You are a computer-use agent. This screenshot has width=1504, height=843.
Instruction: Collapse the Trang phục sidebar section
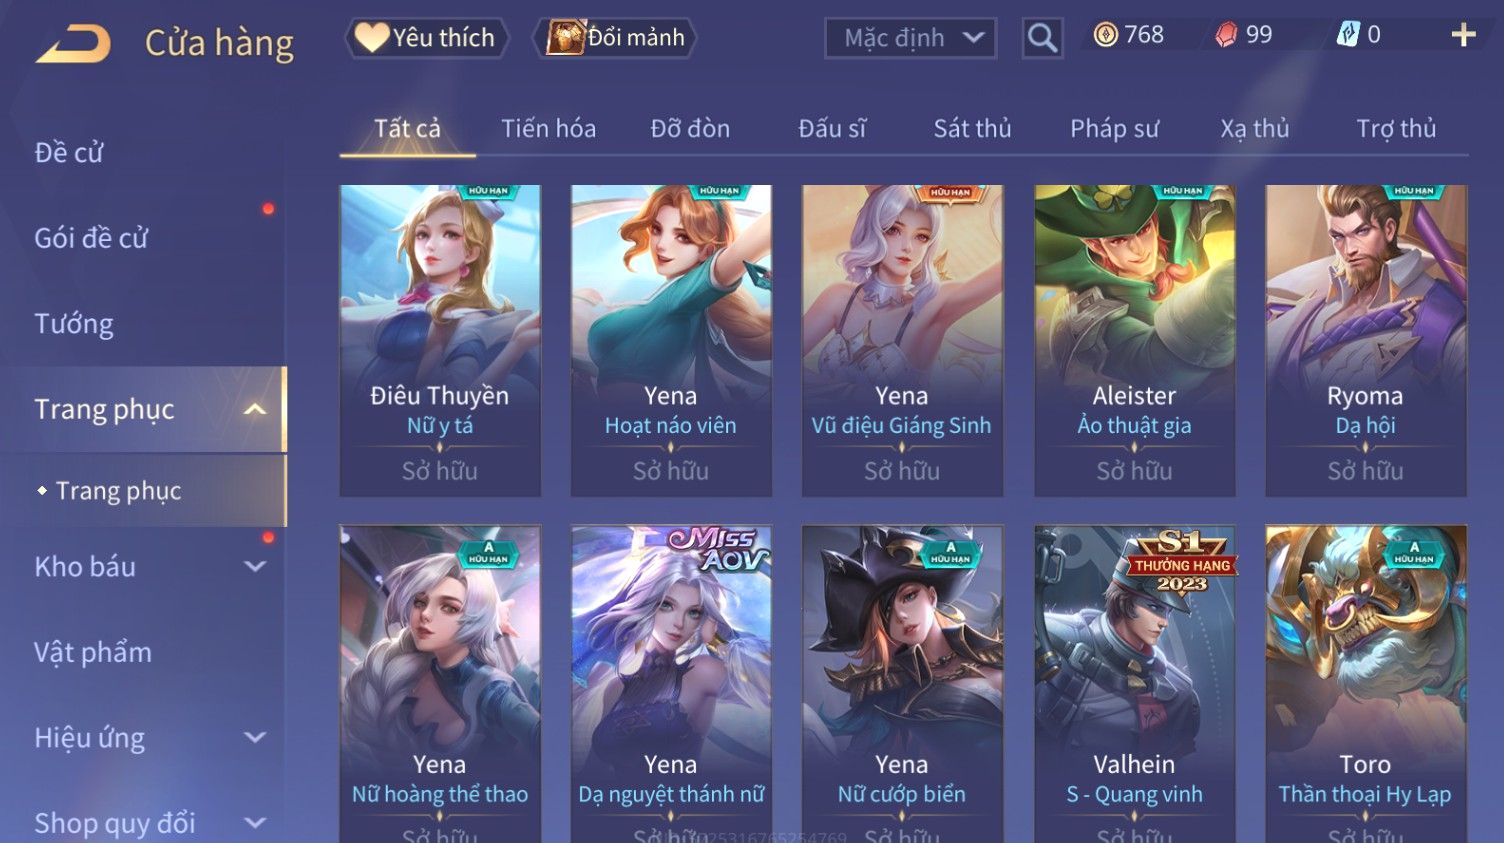point(256,410)
